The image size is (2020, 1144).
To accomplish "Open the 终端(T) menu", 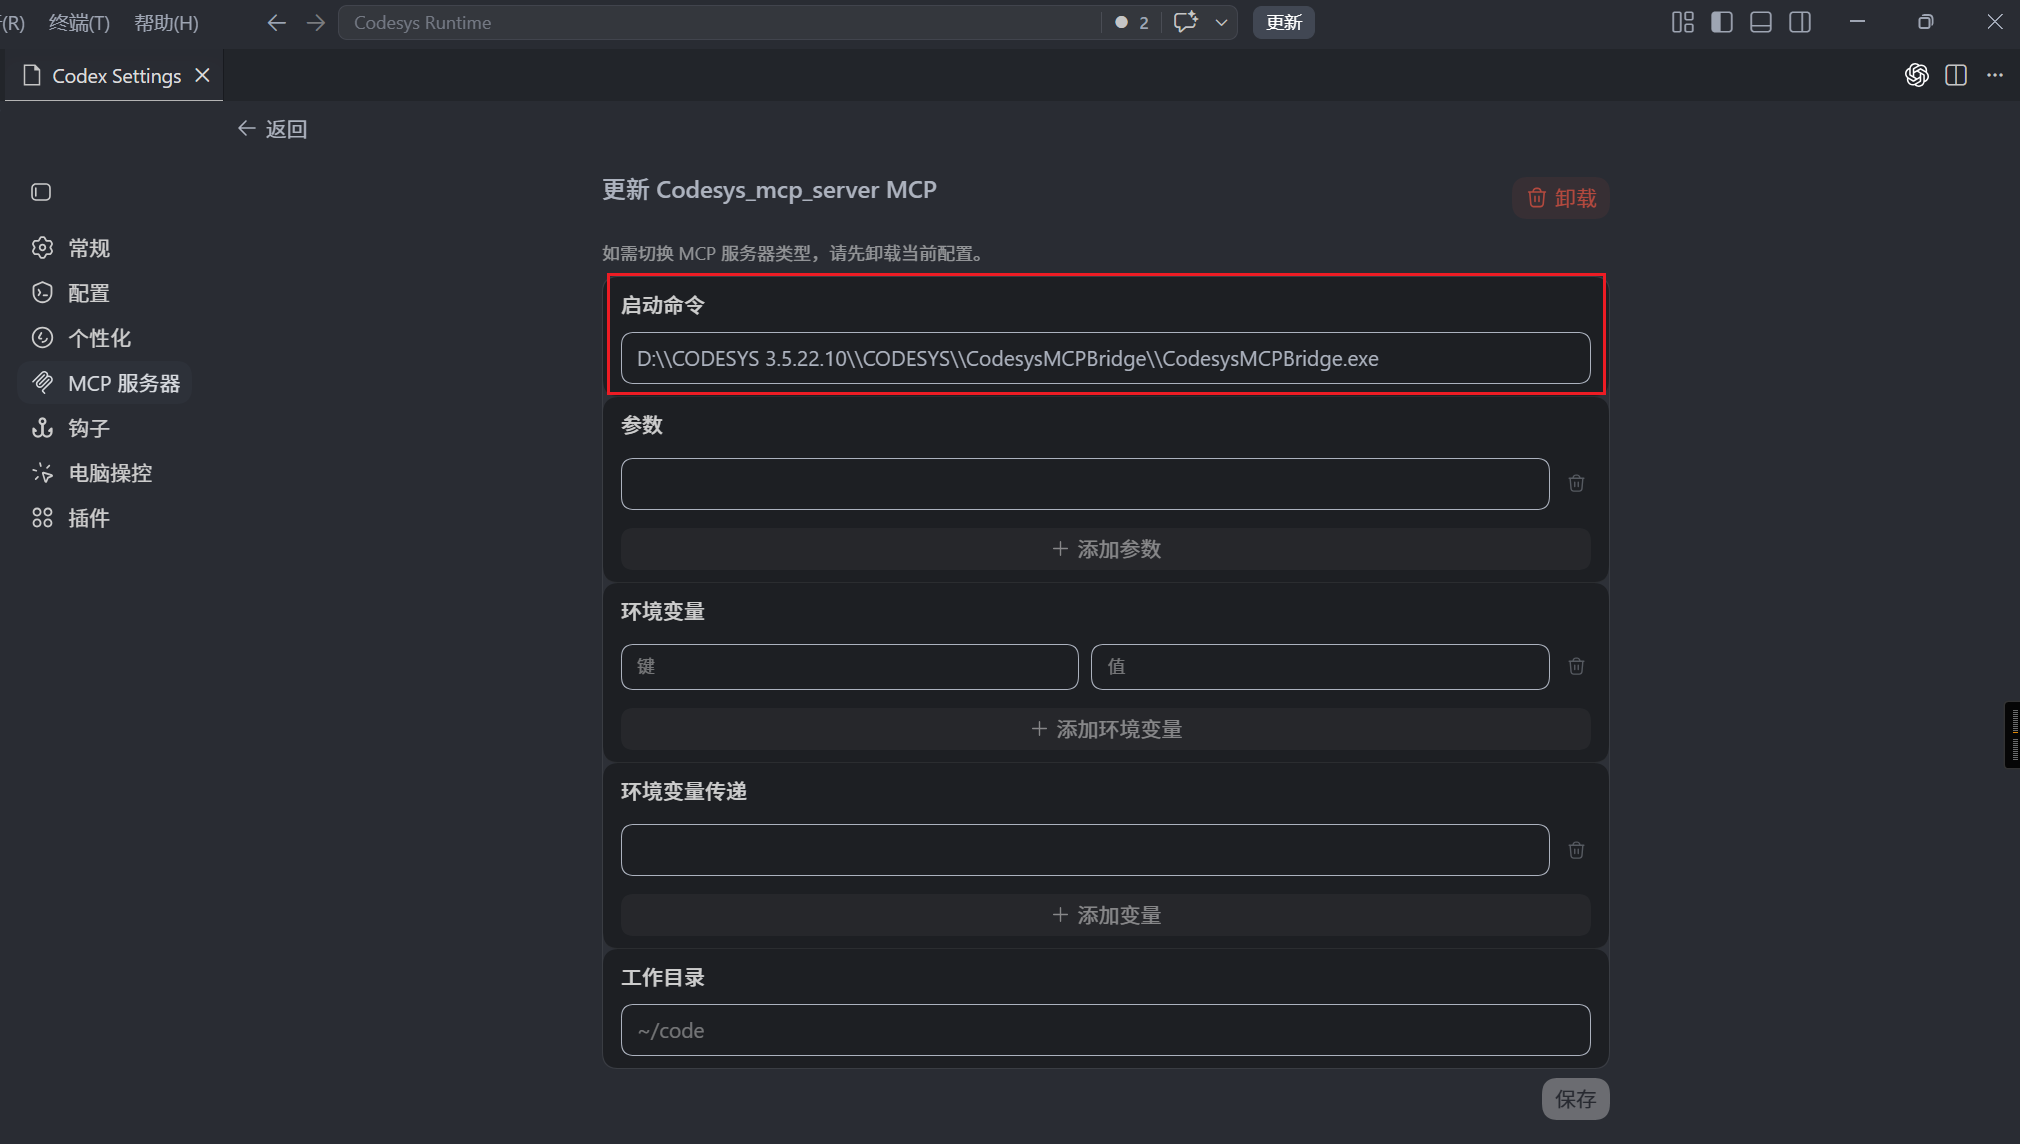I will pos(80,22).
